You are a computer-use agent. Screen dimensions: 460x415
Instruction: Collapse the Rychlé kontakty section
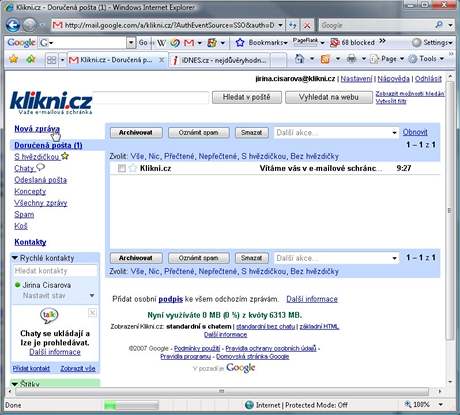15,258
